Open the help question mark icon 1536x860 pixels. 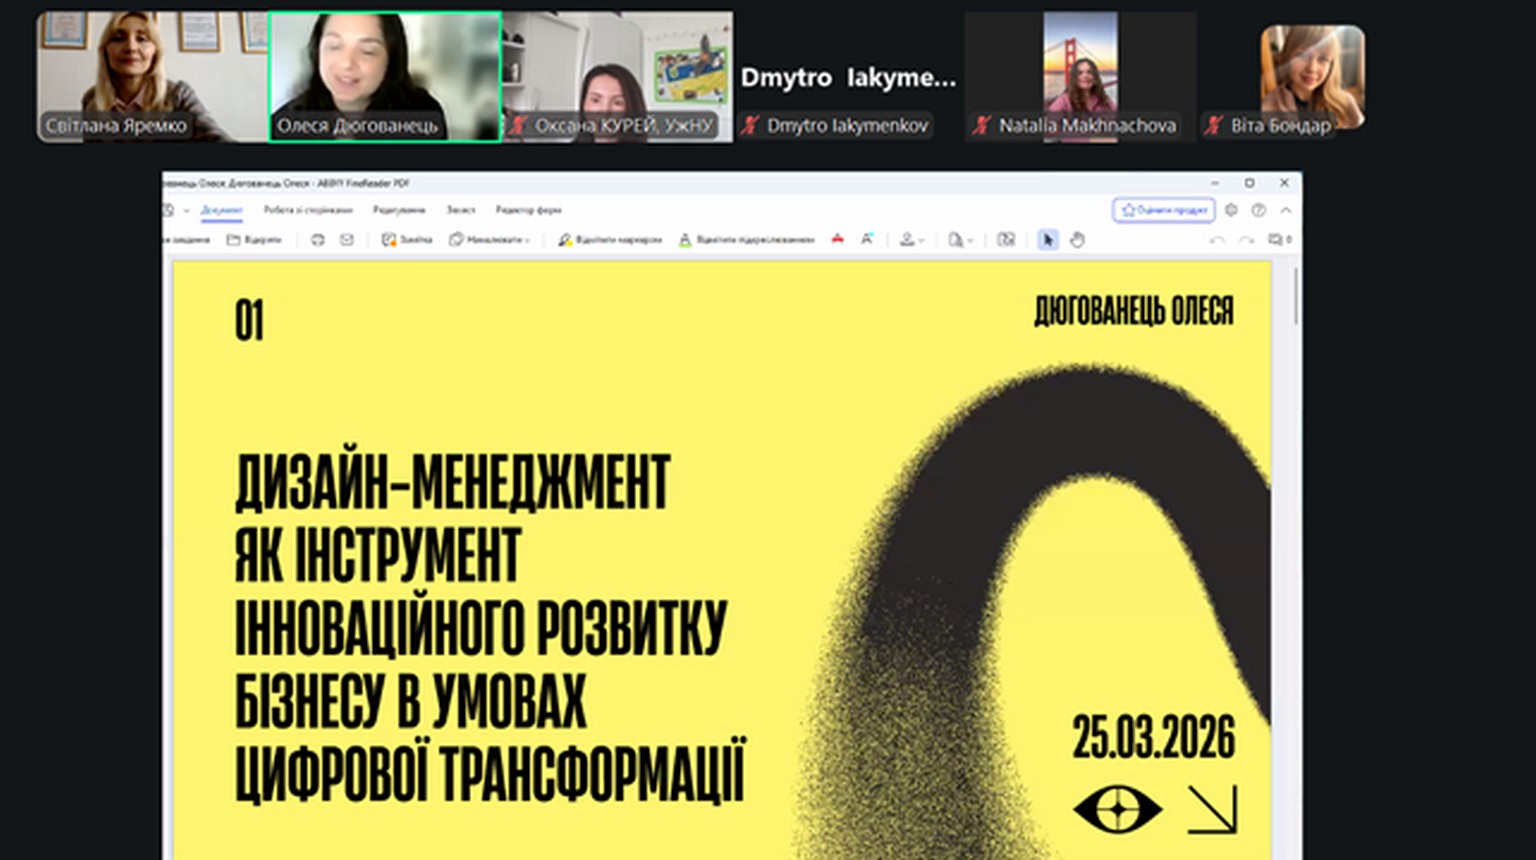click(1259, 210)
